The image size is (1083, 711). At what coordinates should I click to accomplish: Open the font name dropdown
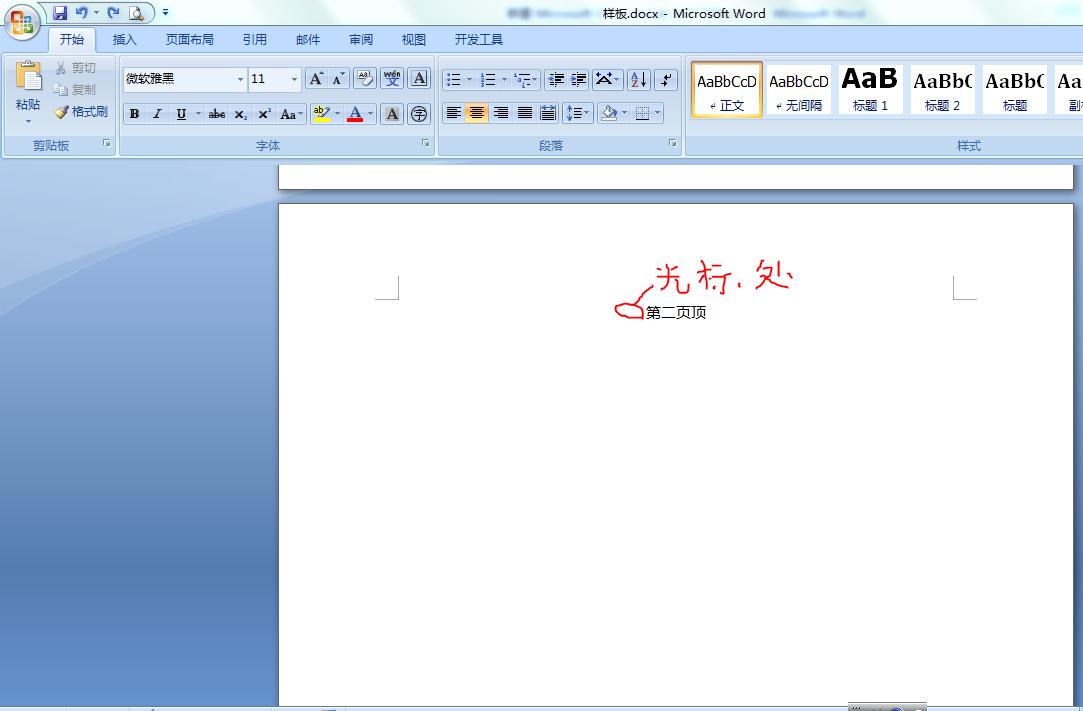[x=240, y=79]
